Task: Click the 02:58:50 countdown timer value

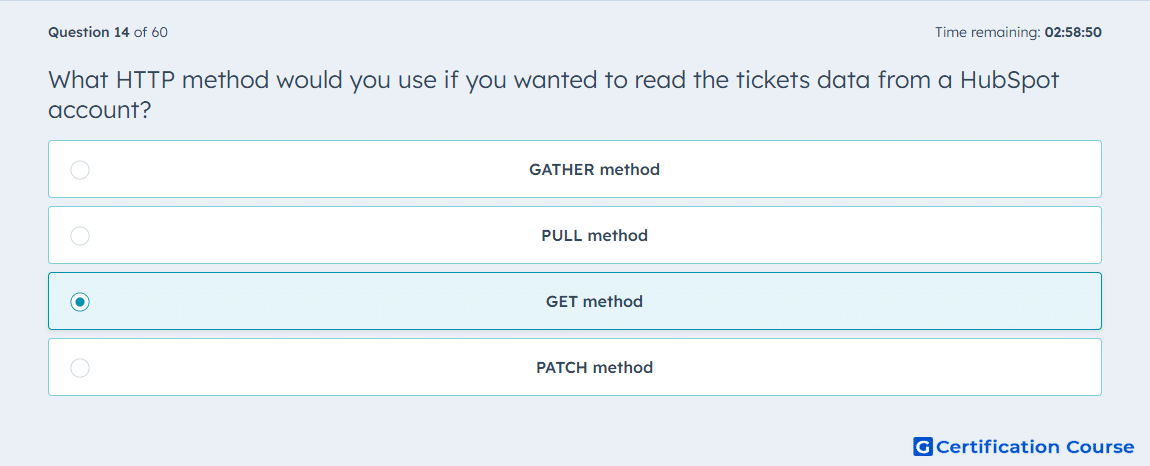Action: [1072, 32]
